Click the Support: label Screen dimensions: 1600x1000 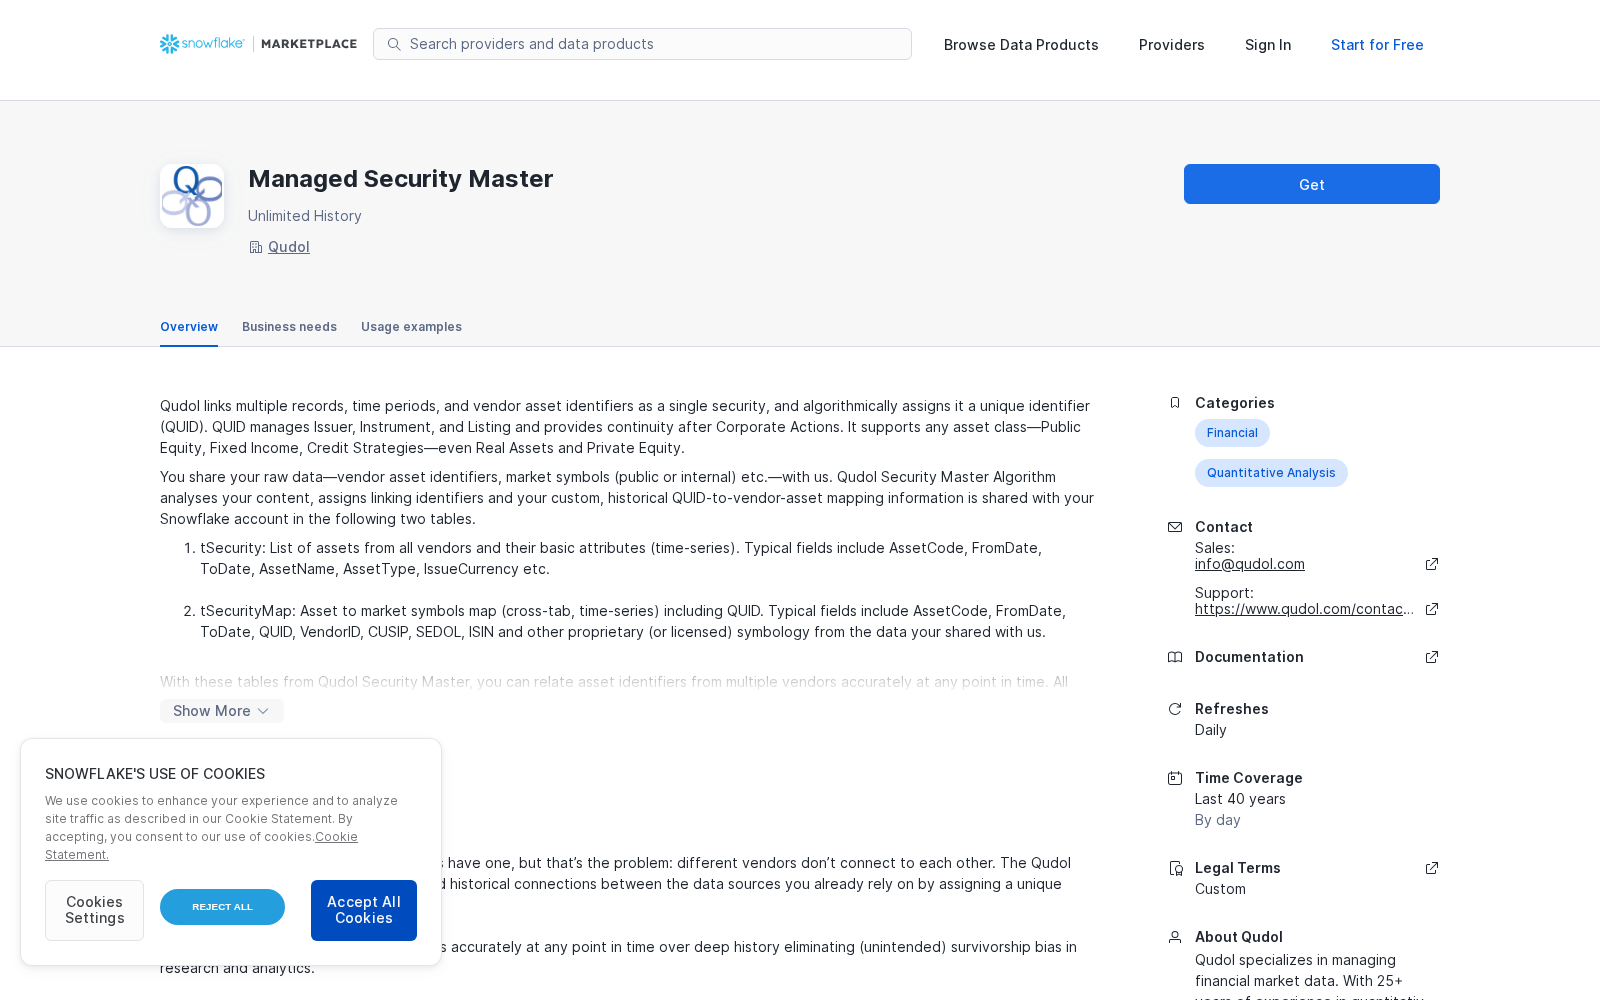coord(1224,593)
